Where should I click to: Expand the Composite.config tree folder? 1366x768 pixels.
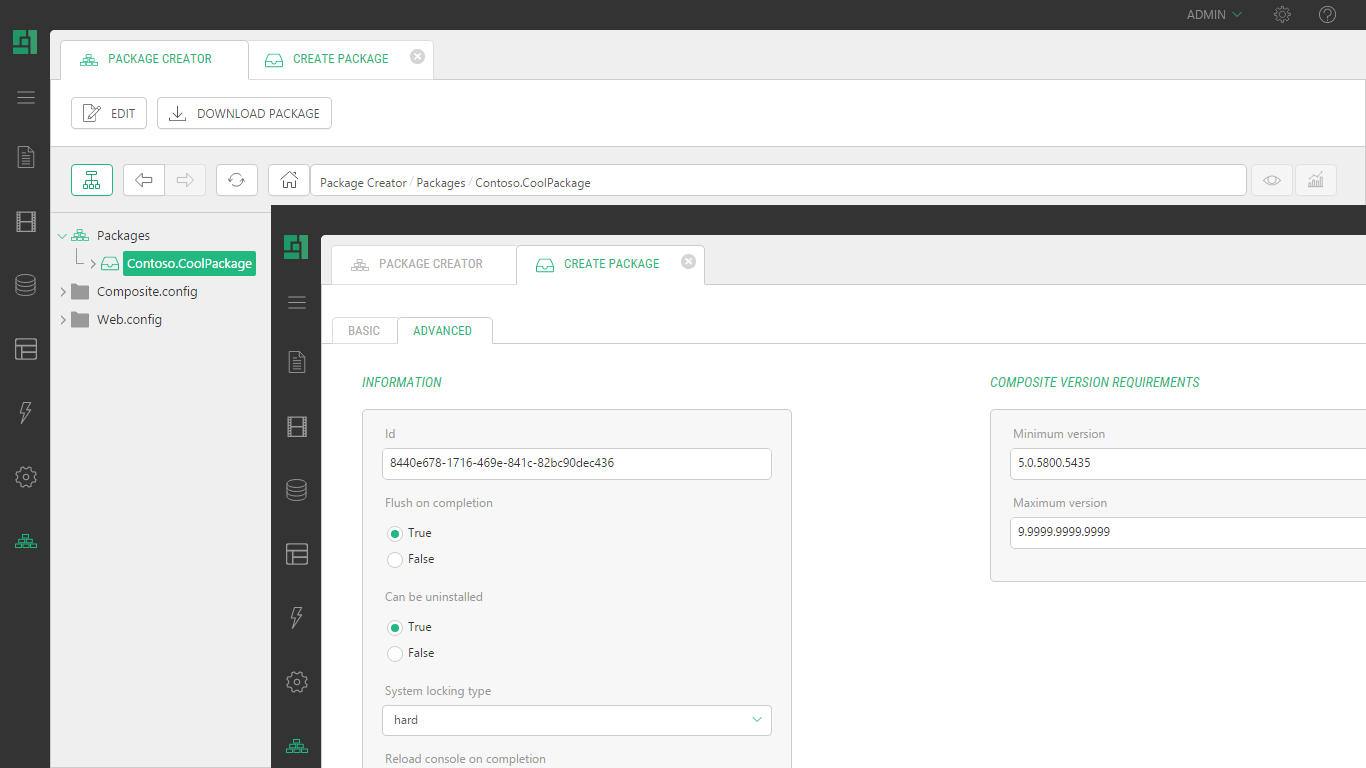63,292
